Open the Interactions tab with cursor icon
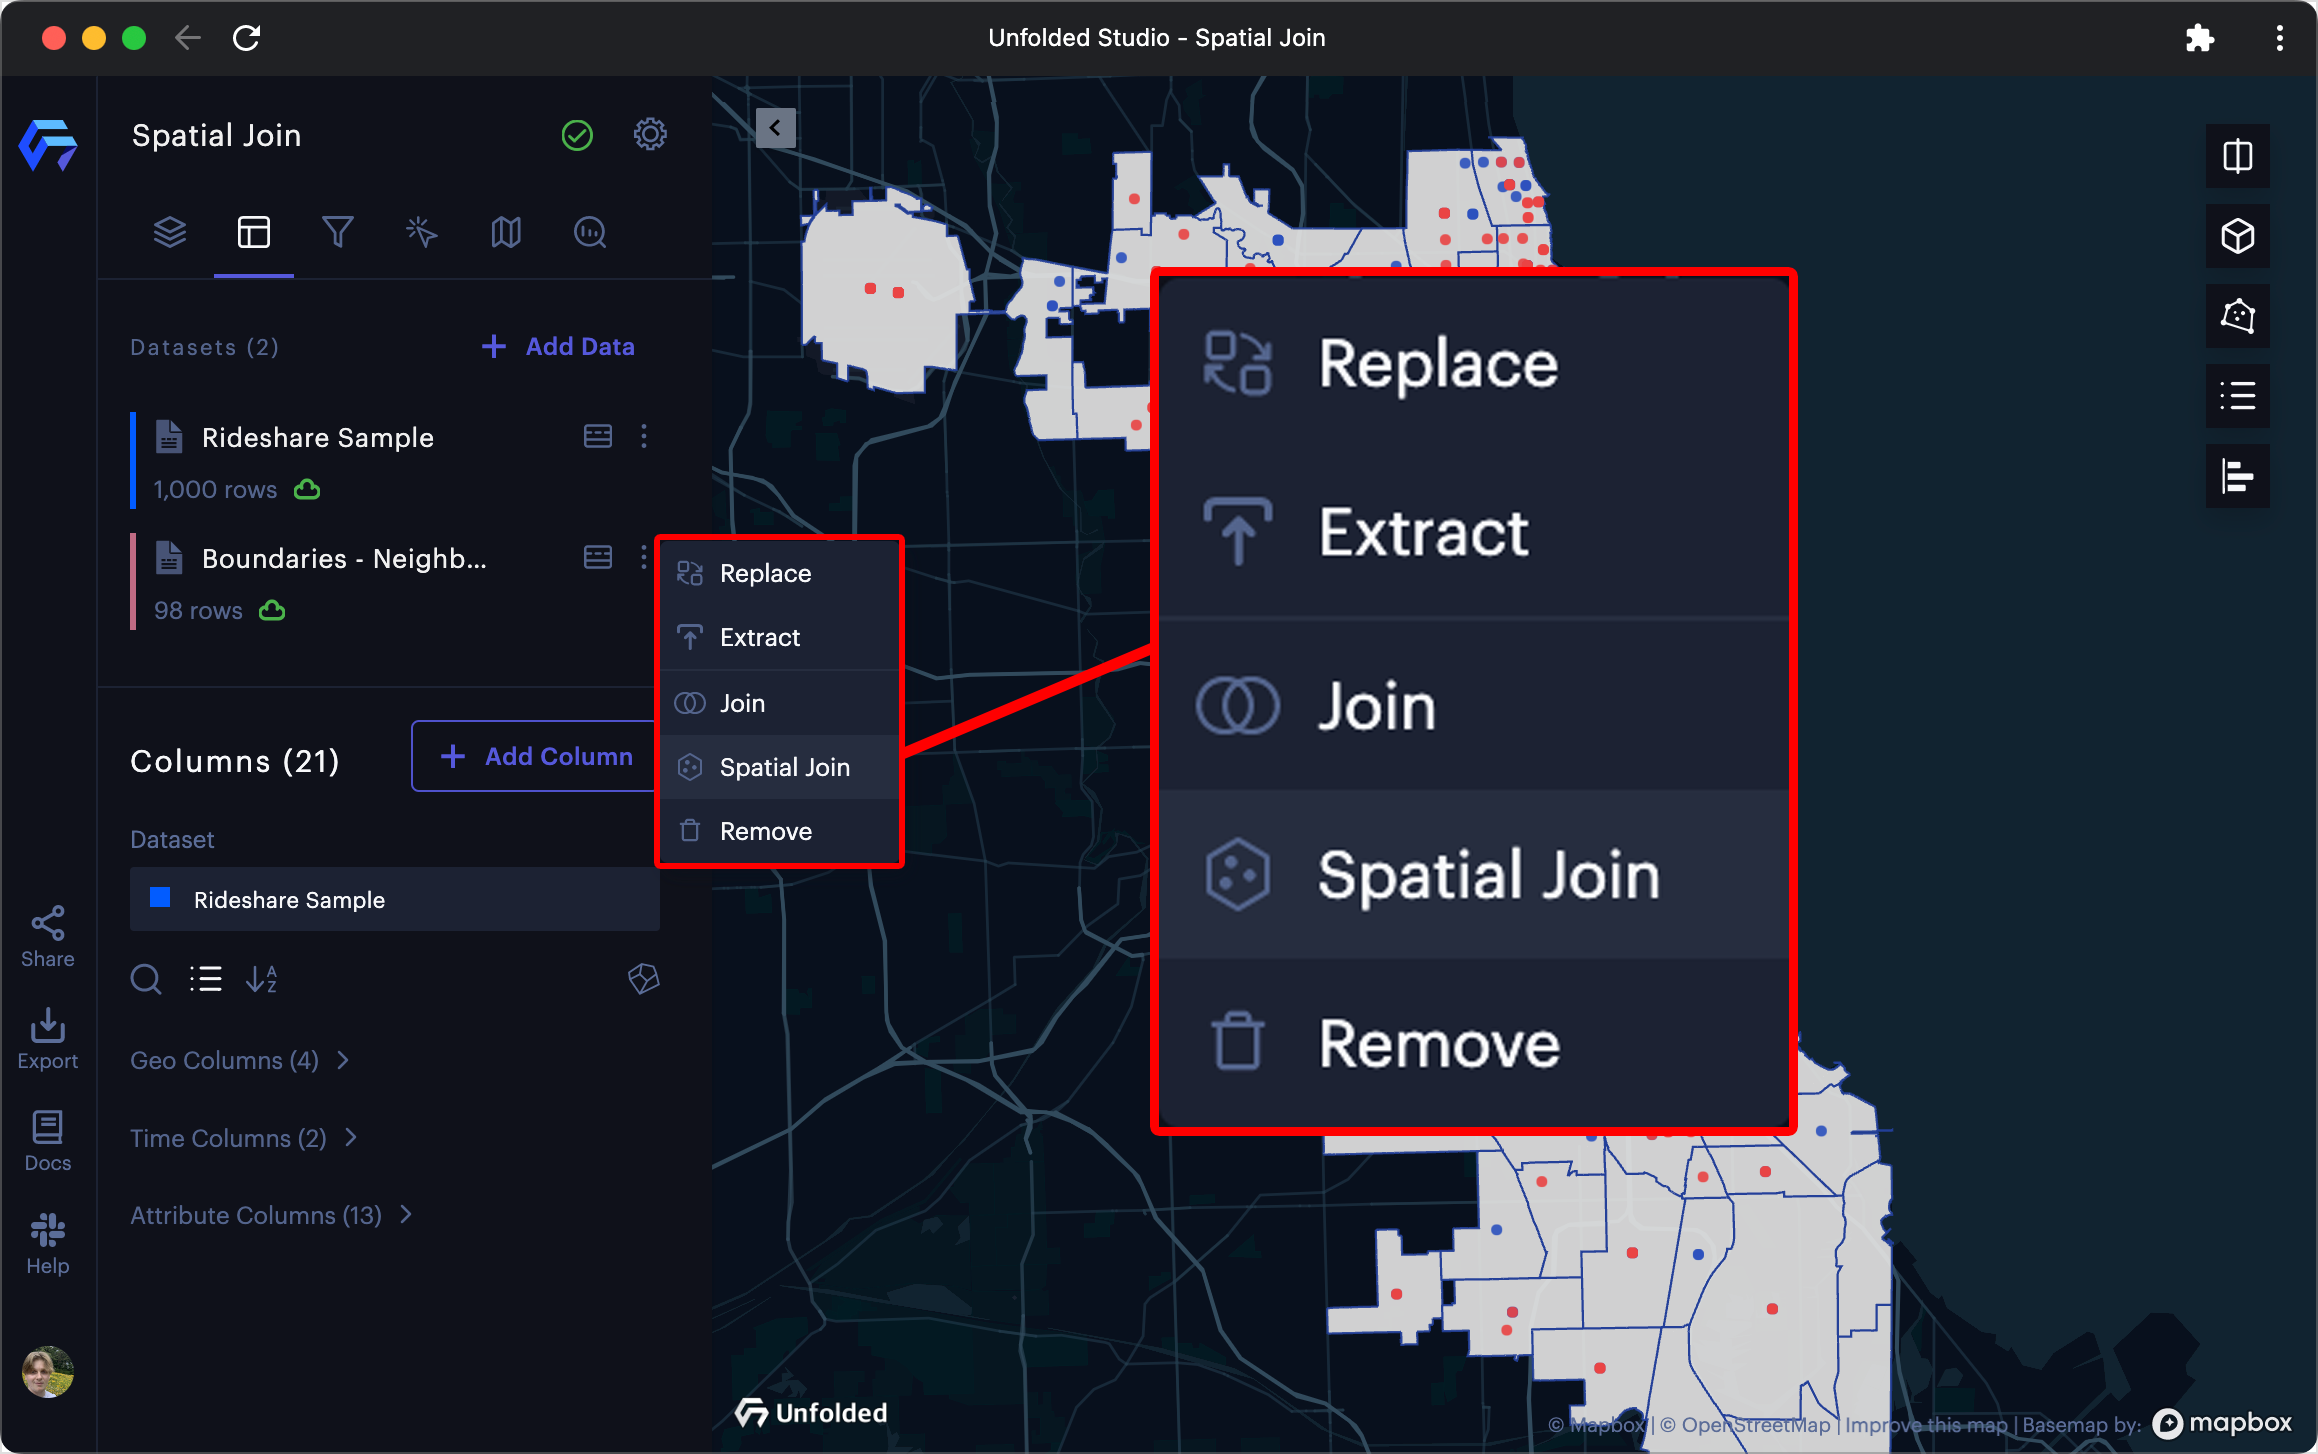This screenshot has height=1454, width=2318. 421,232
